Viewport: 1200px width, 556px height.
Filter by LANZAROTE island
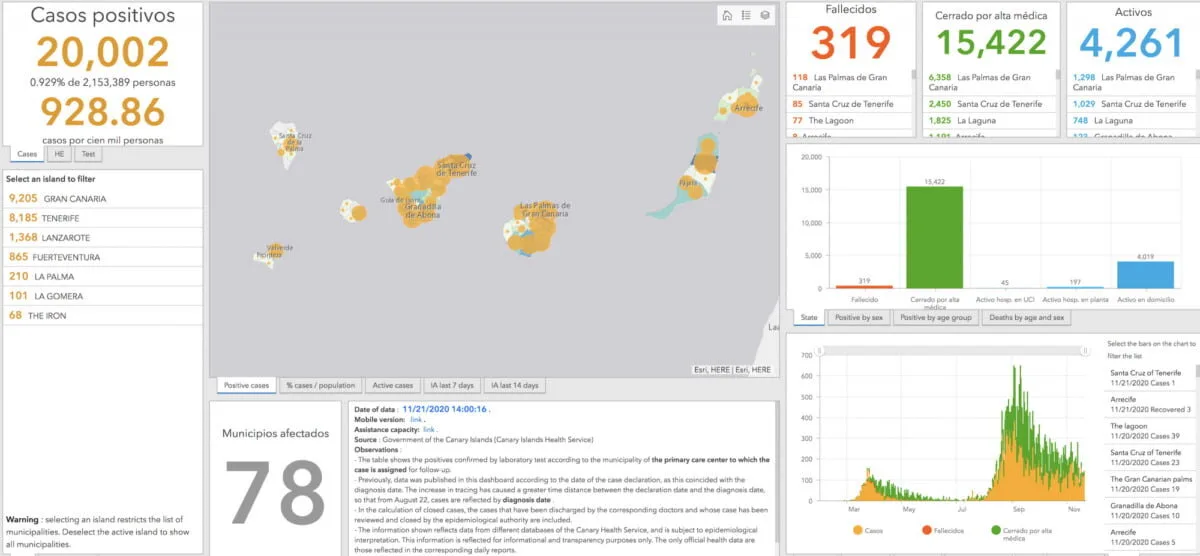pyautogui.click(x=104, y=237)
